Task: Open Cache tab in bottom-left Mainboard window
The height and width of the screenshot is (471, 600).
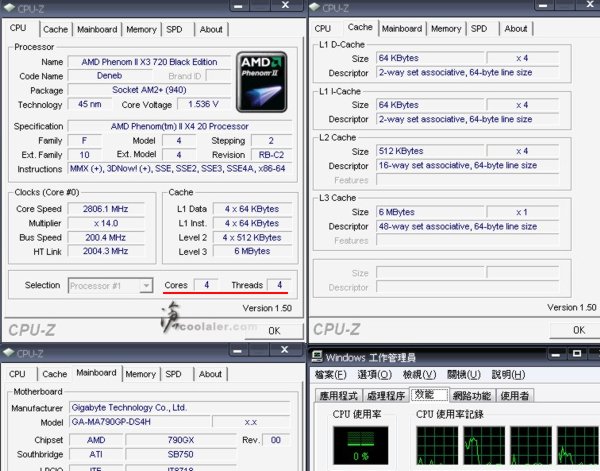Action: tap(55, 374)
